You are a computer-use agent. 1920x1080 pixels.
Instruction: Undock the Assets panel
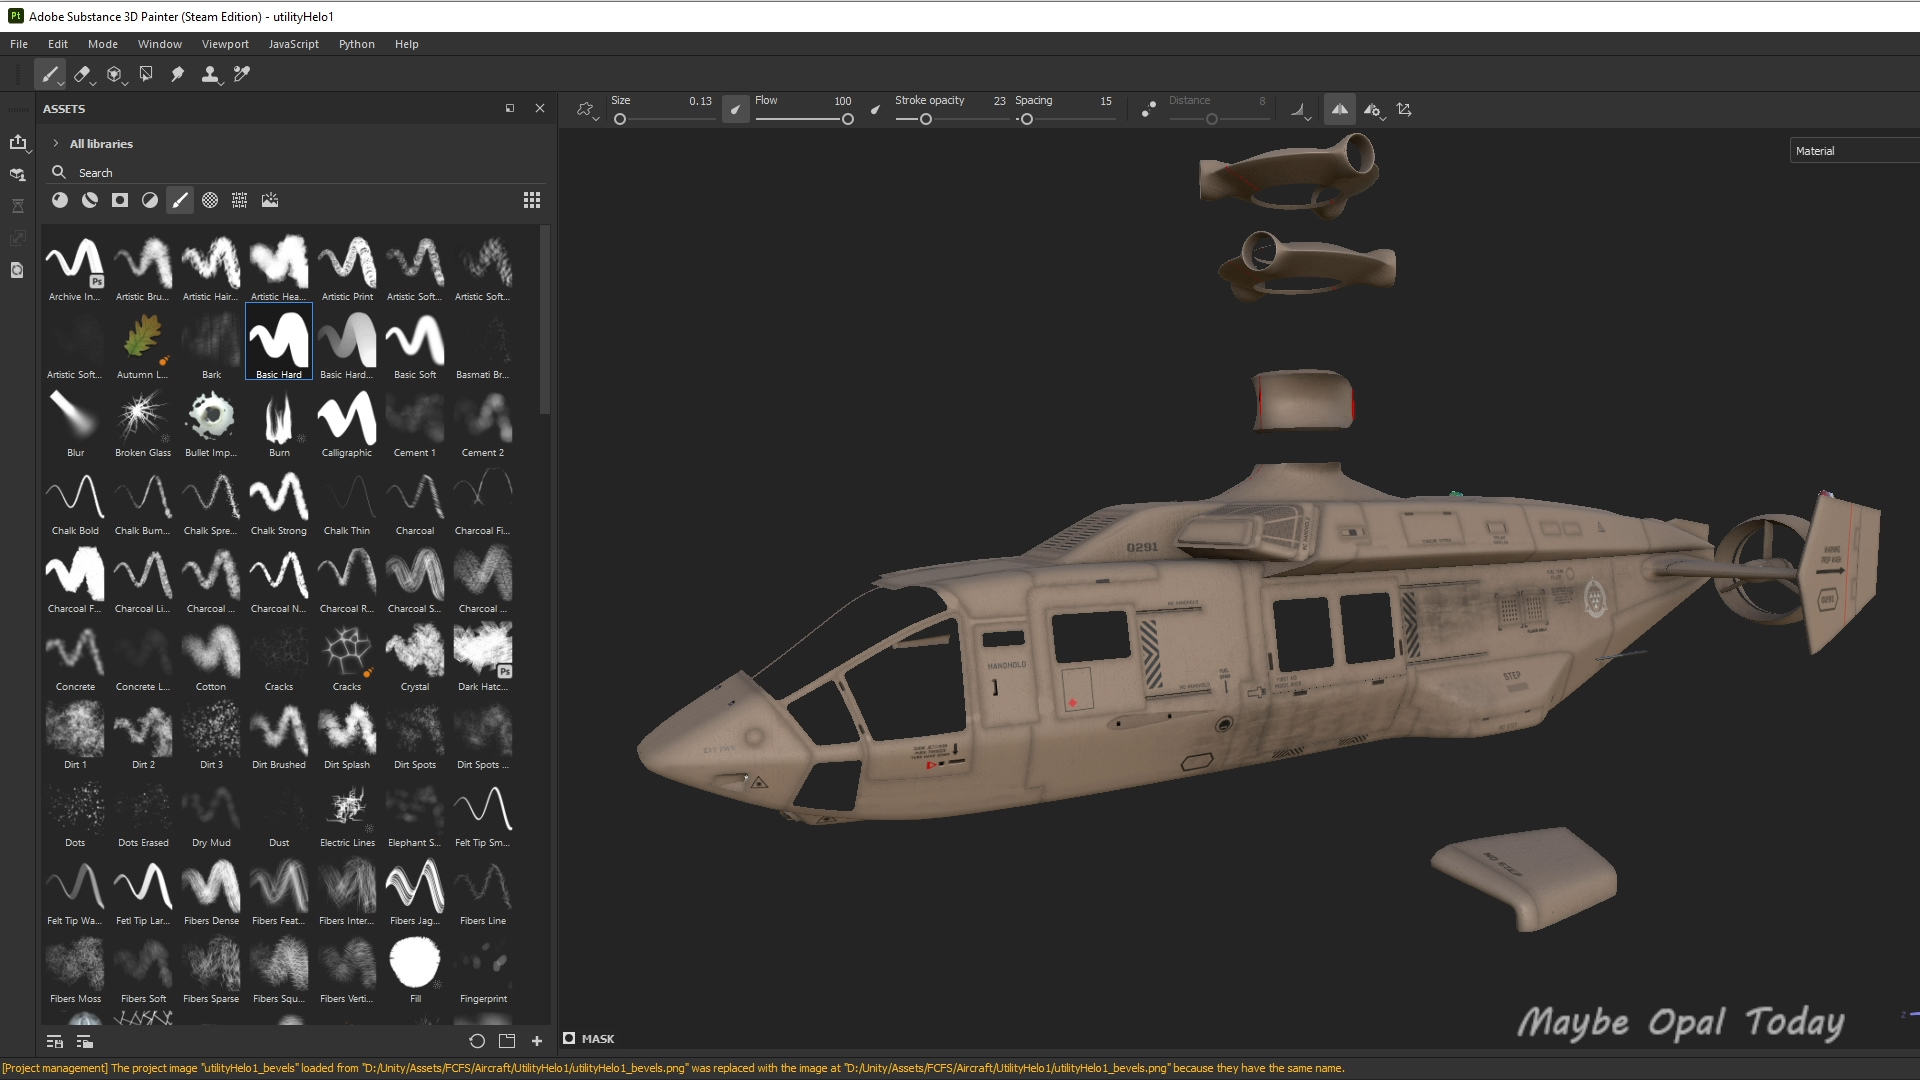click(510, 108)
